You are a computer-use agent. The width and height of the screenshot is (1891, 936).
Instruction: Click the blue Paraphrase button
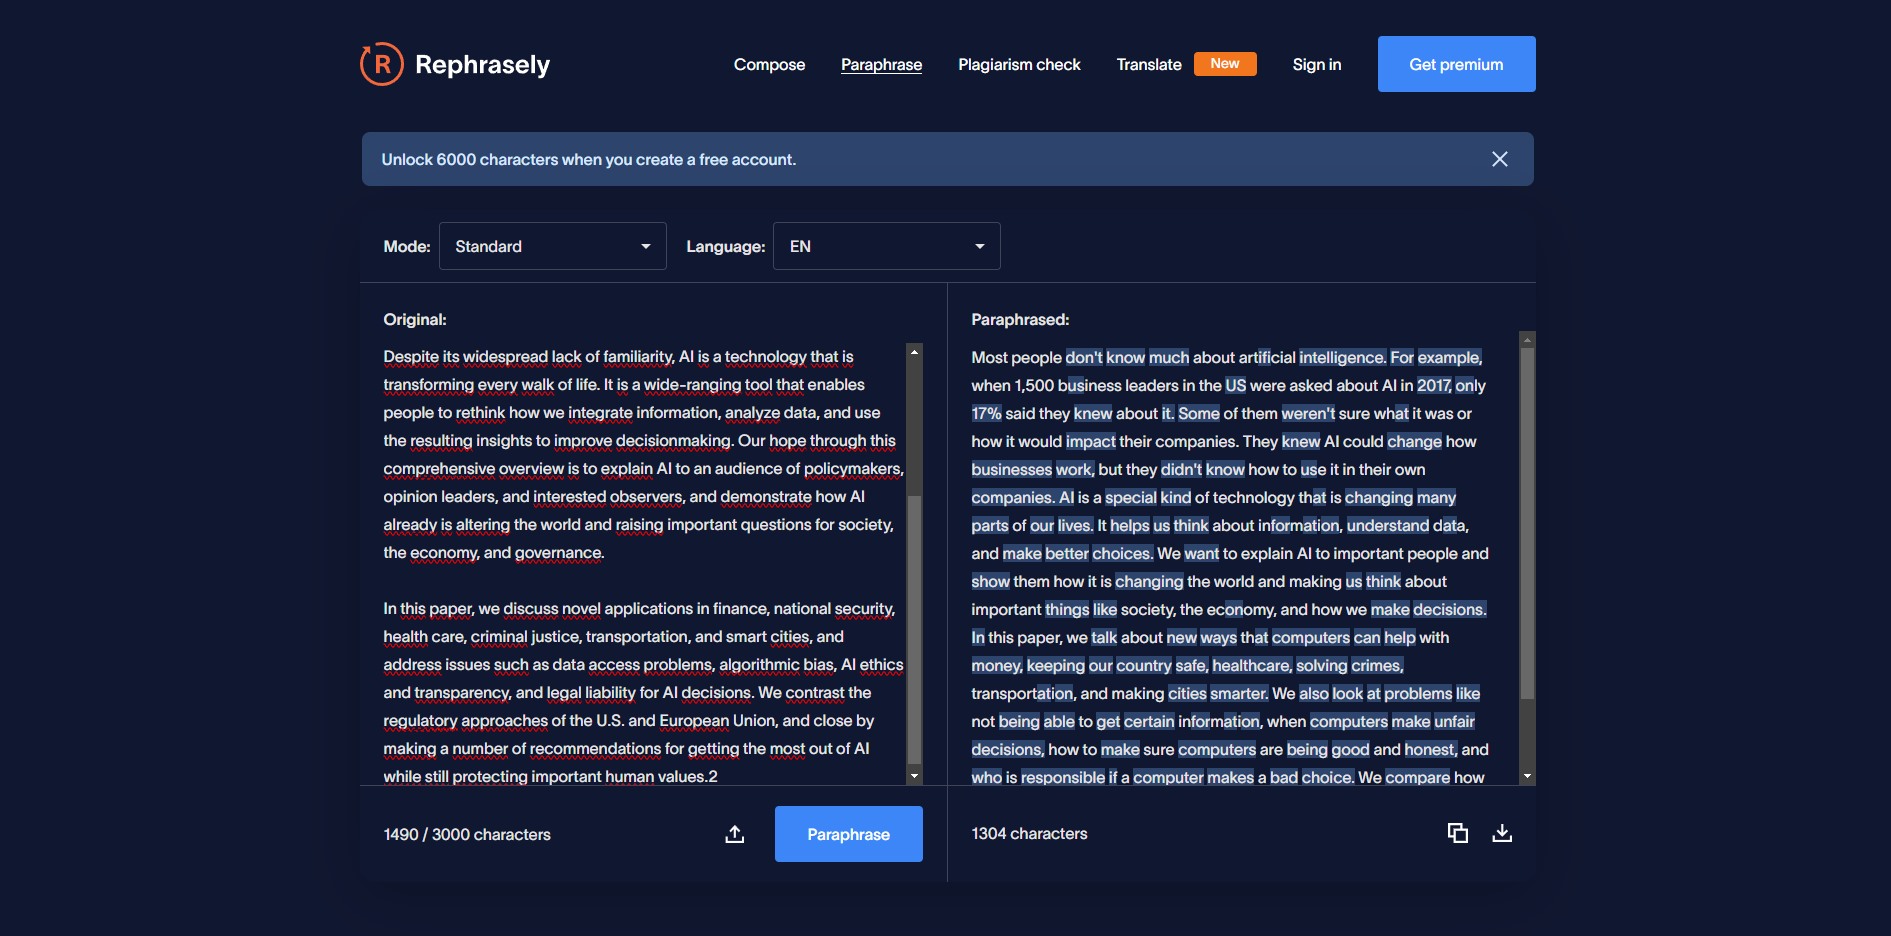point(849,834)
